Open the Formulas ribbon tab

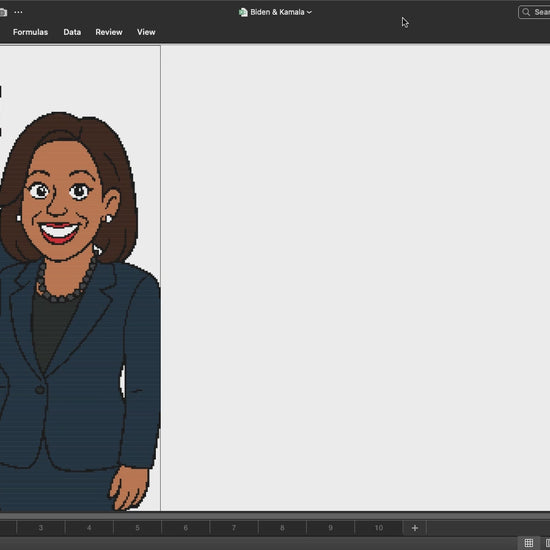click(30, 32)
